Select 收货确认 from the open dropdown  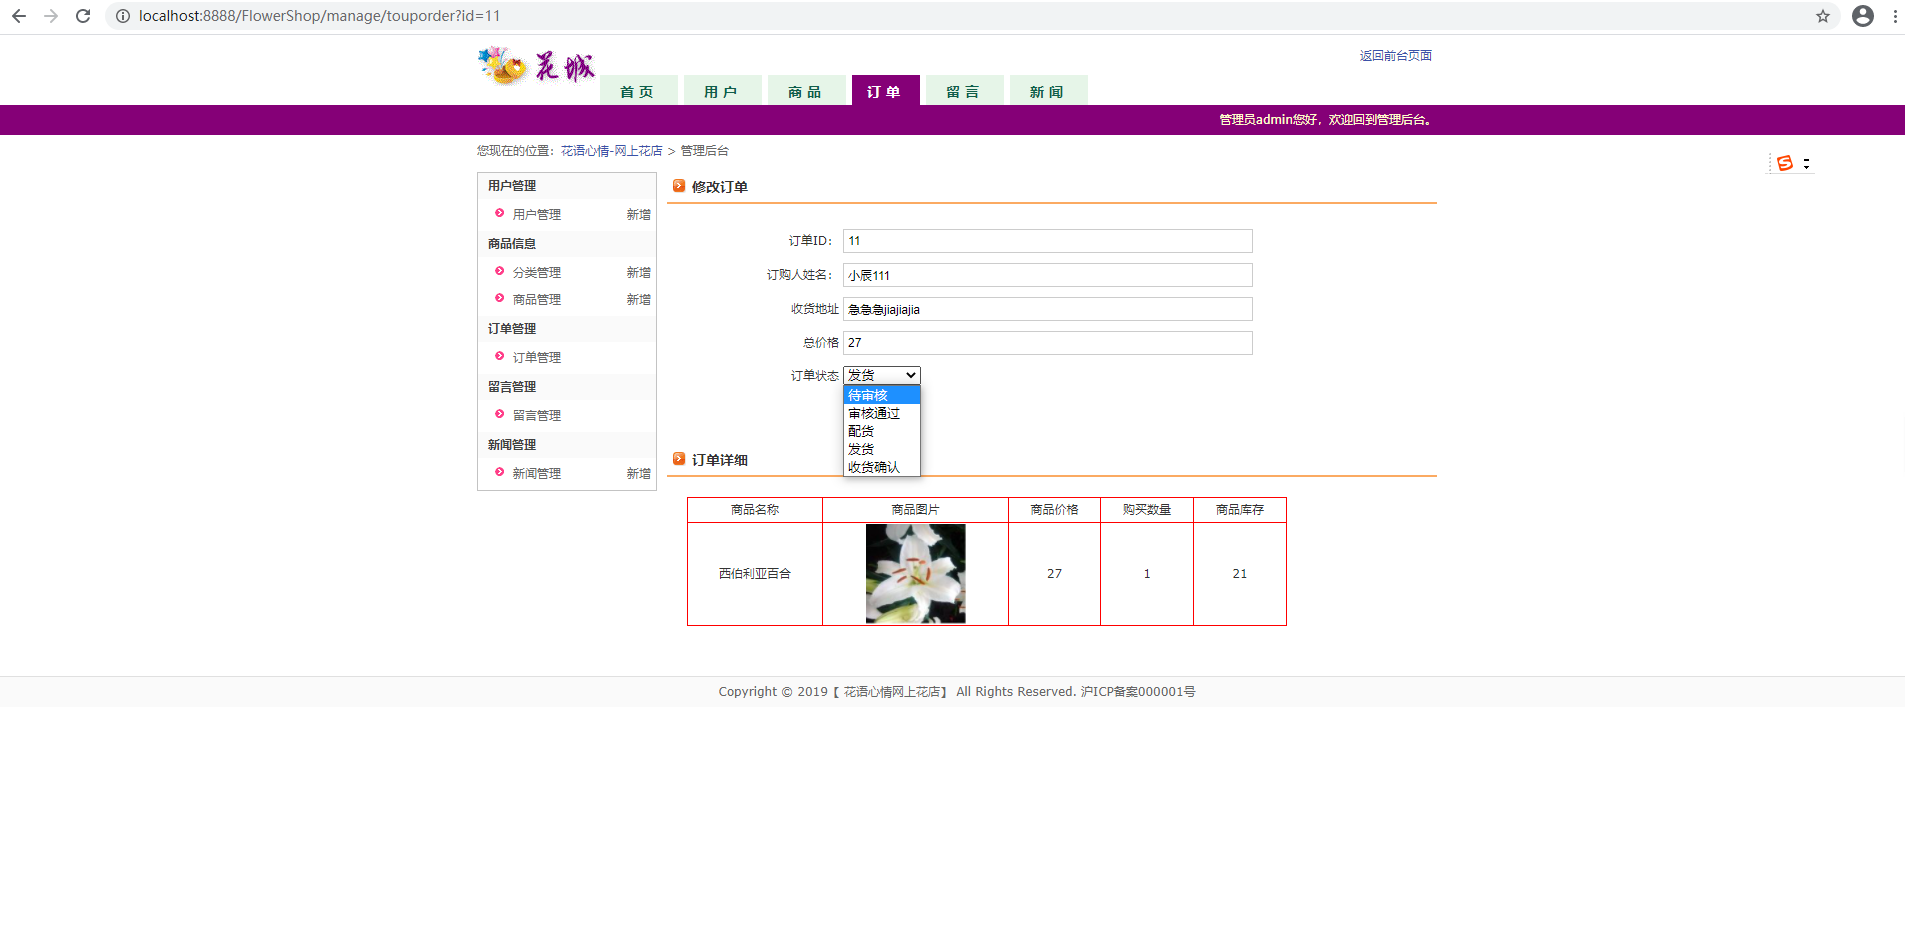click(874, 467)
